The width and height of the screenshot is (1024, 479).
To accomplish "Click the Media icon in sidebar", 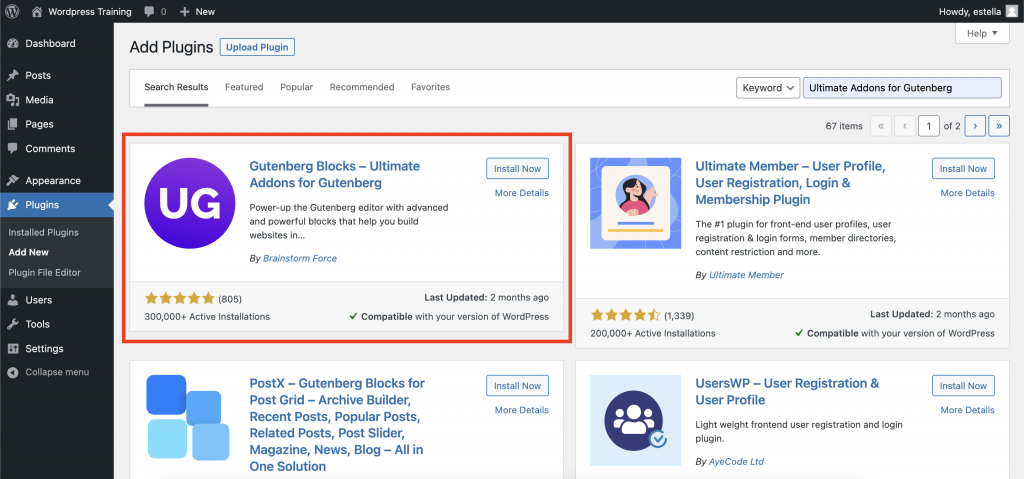I will point(12,100).
